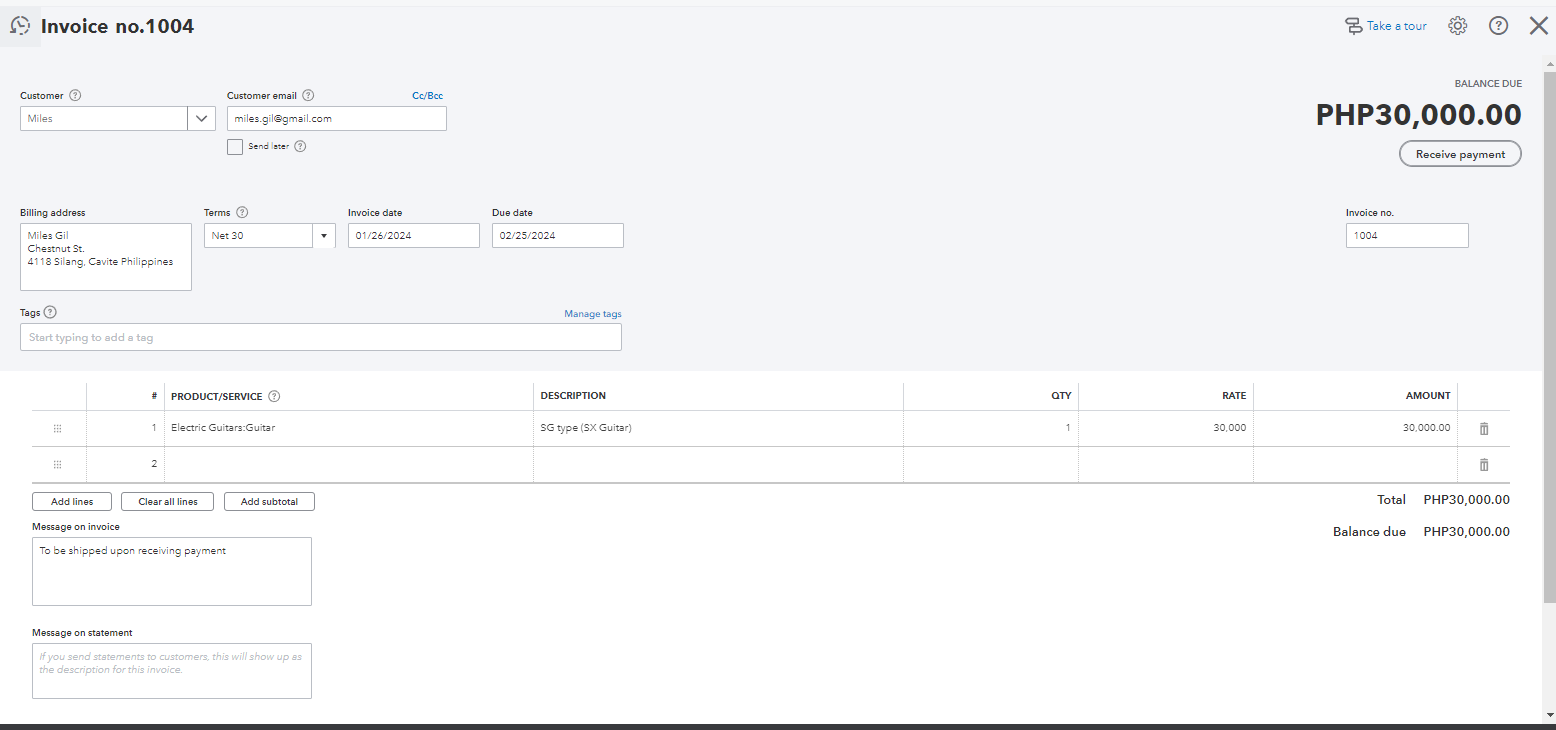Open the Manage tags link
This screenshot has width=1556, height=730.
pyautogui.click(x=593, y=314)
